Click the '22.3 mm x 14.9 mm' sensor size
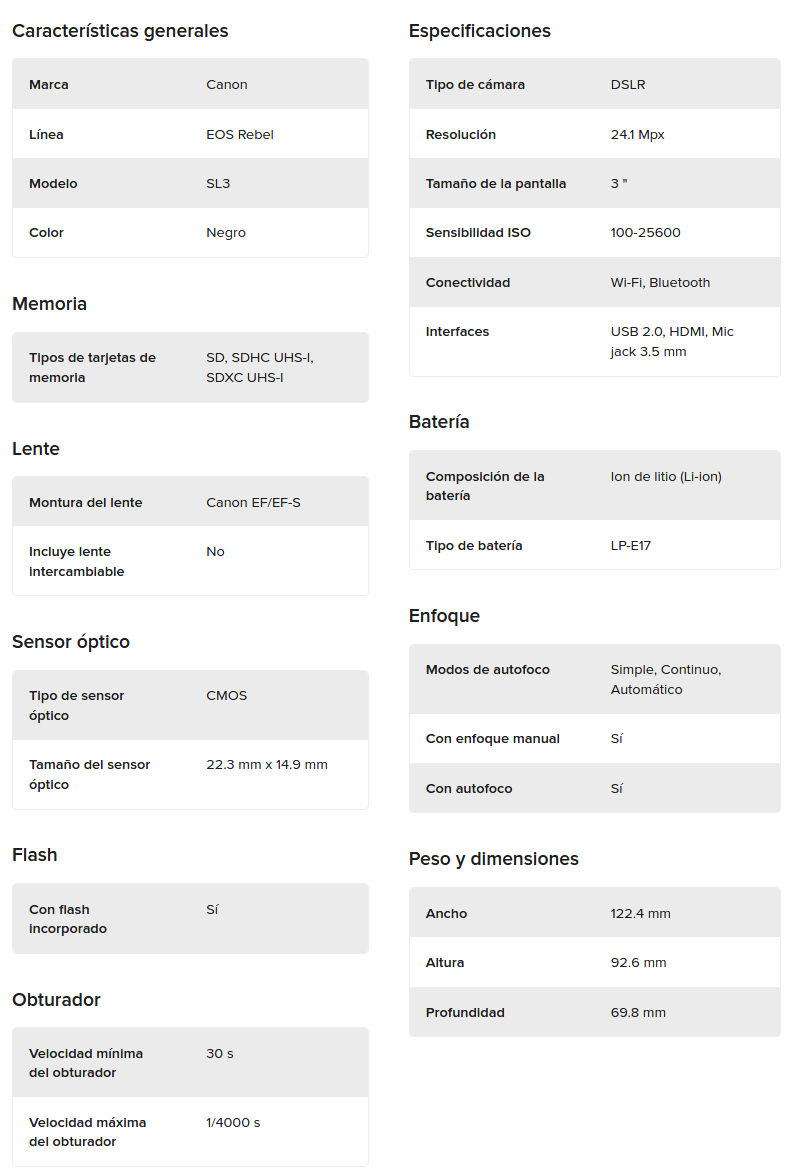 pyautogui.click(x=267, y=765)
